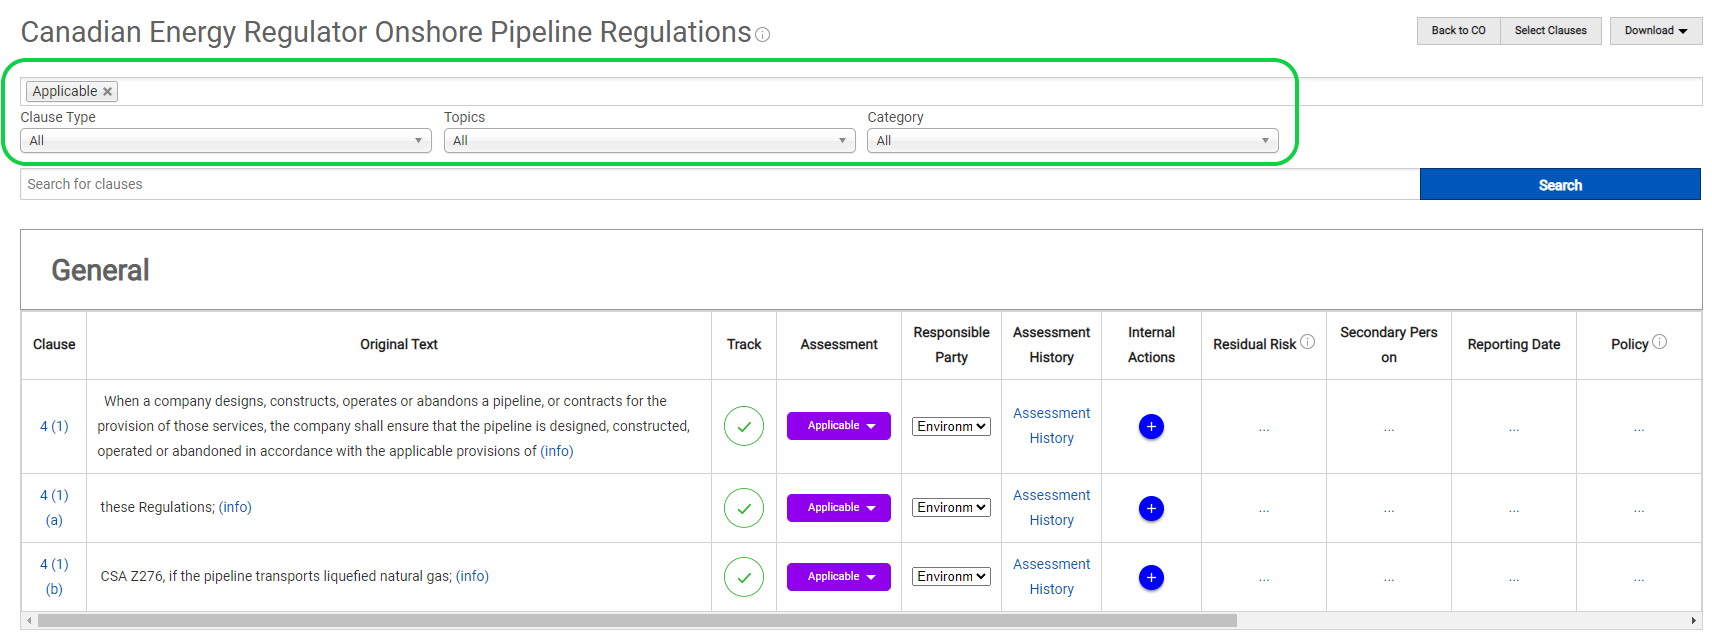Click Residual Risk ellipsis for clause 4 (1)

(1264, 428)
